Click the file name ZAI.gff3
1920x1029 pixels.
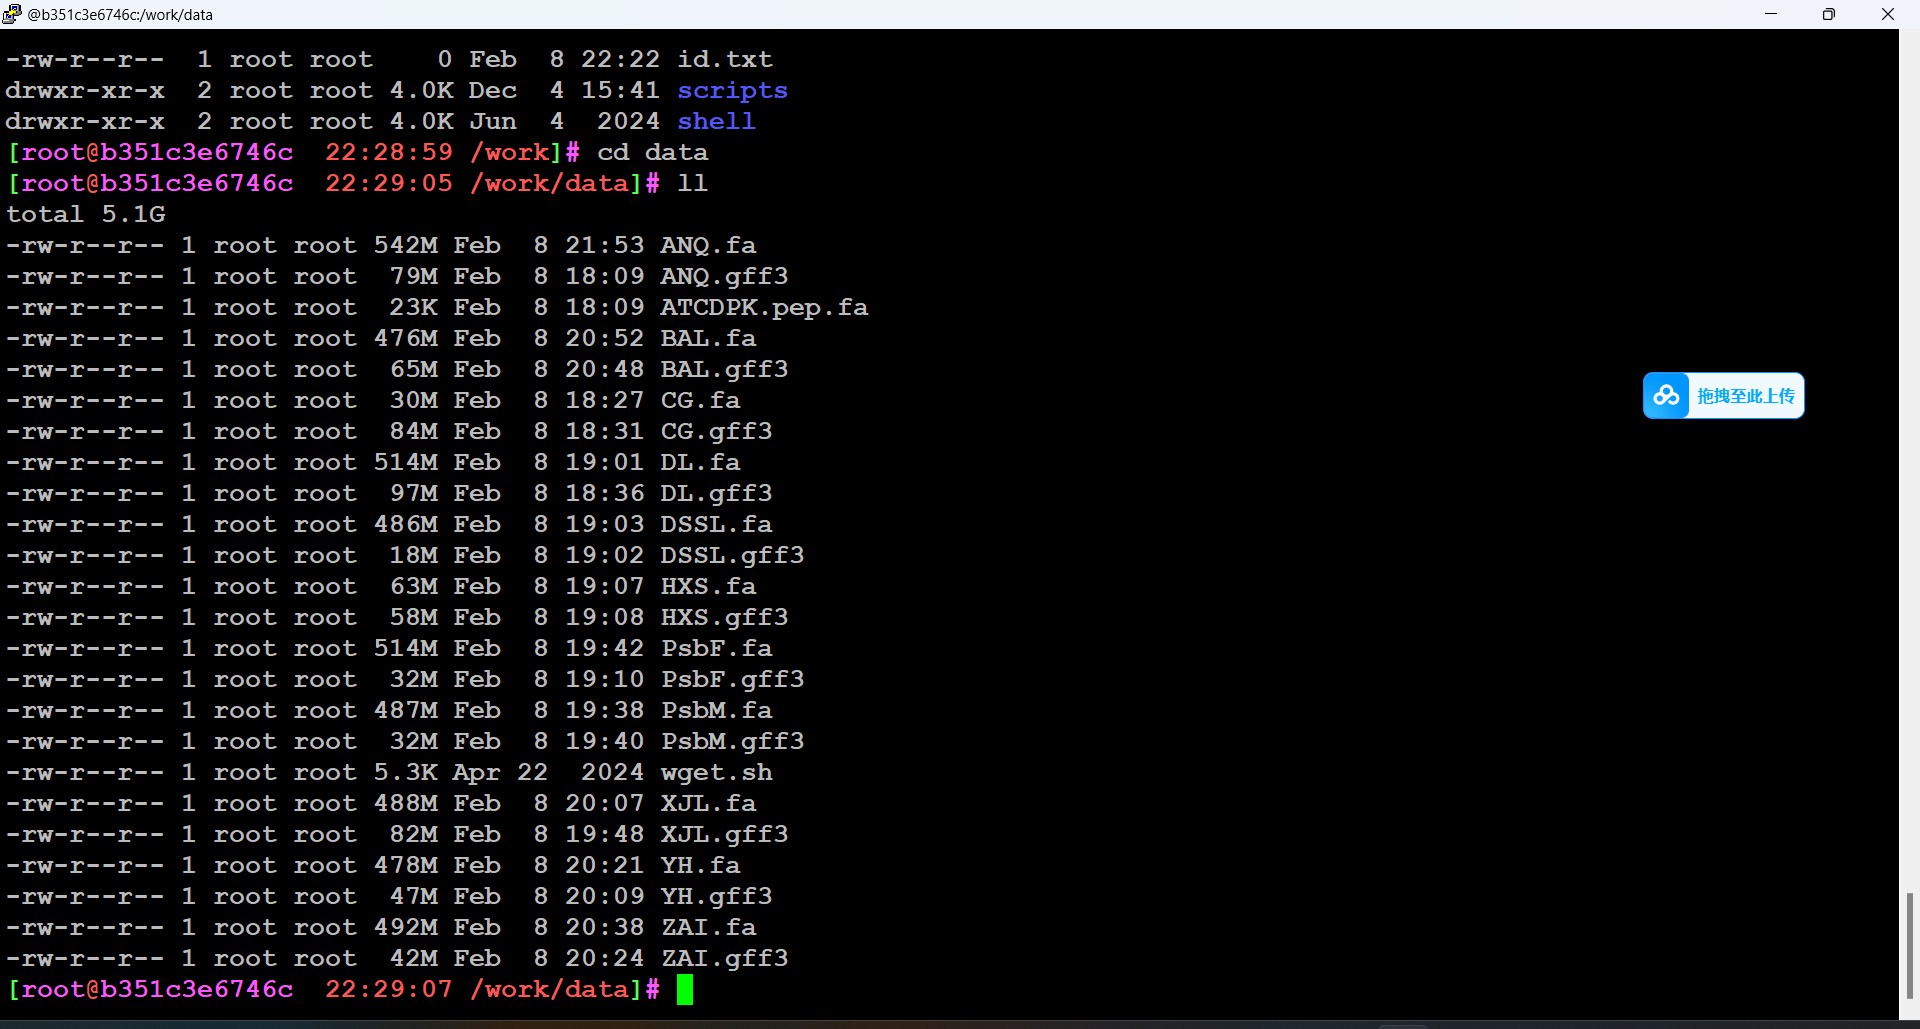[x=724, y=959]
